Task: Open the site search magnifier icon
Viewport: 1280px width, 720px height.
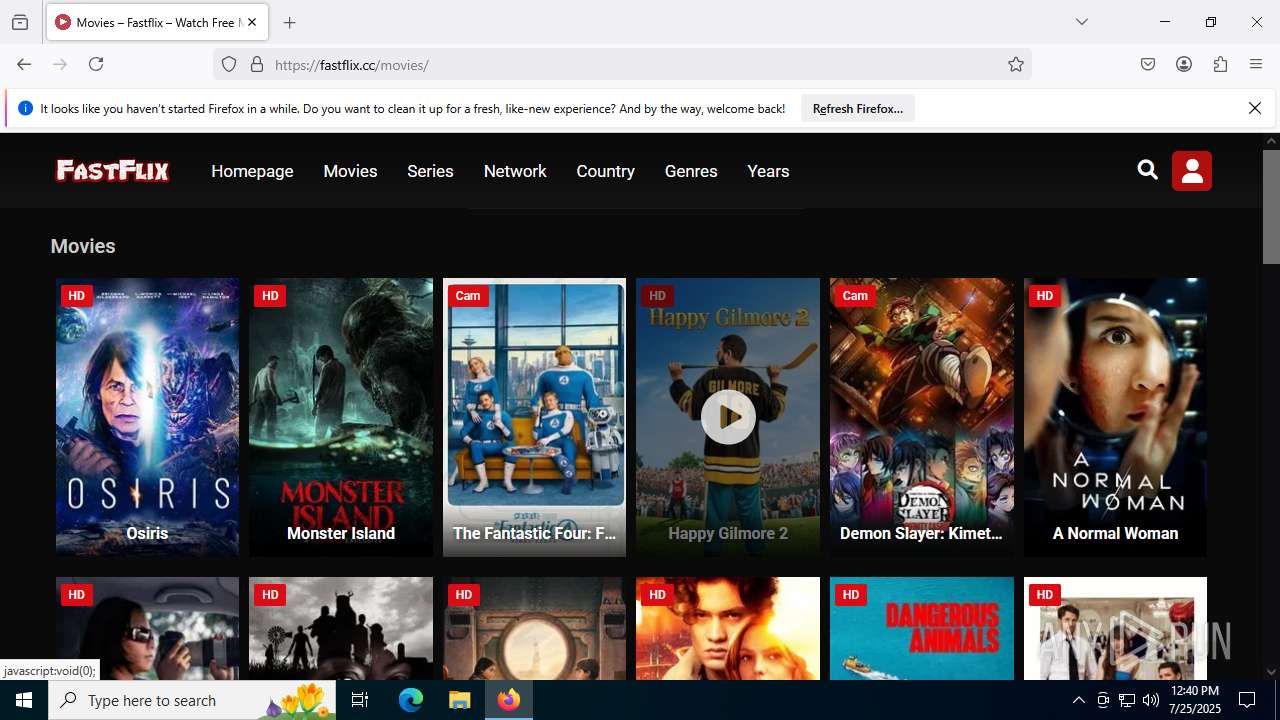Action: 1148,170
